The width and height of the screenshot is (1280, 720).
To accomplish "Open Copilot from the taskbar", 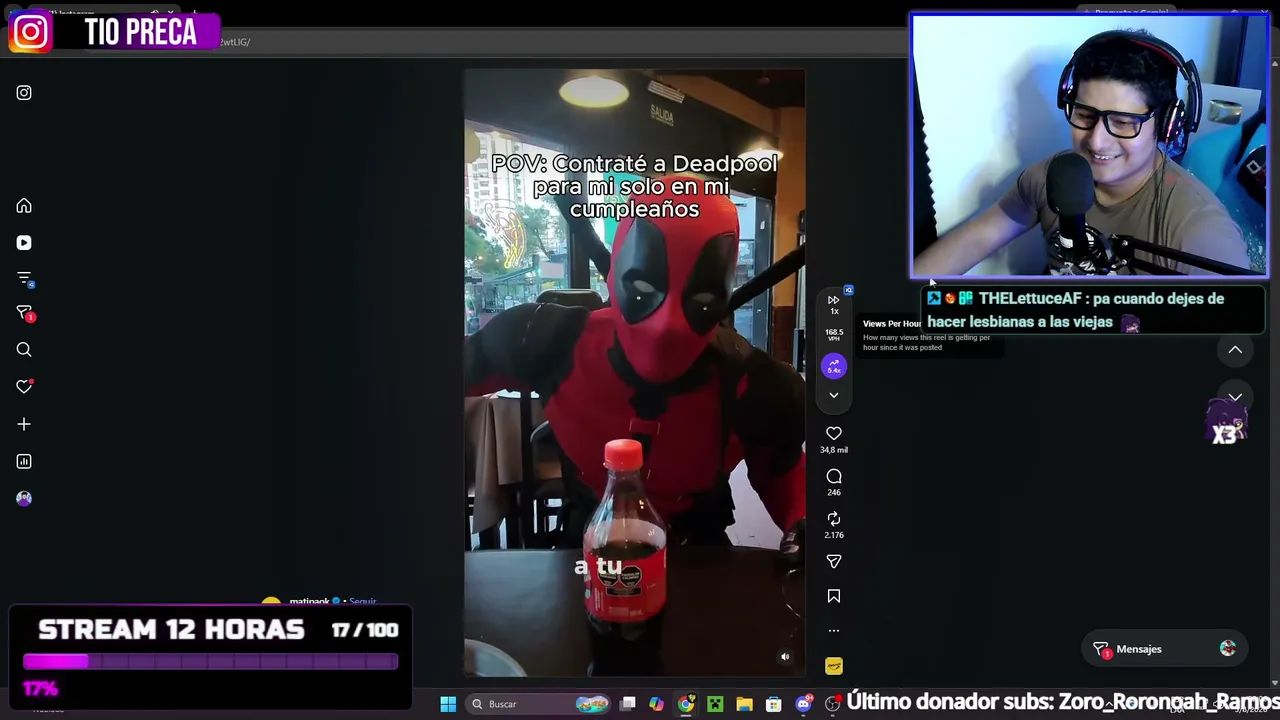I will pos(656,704).
